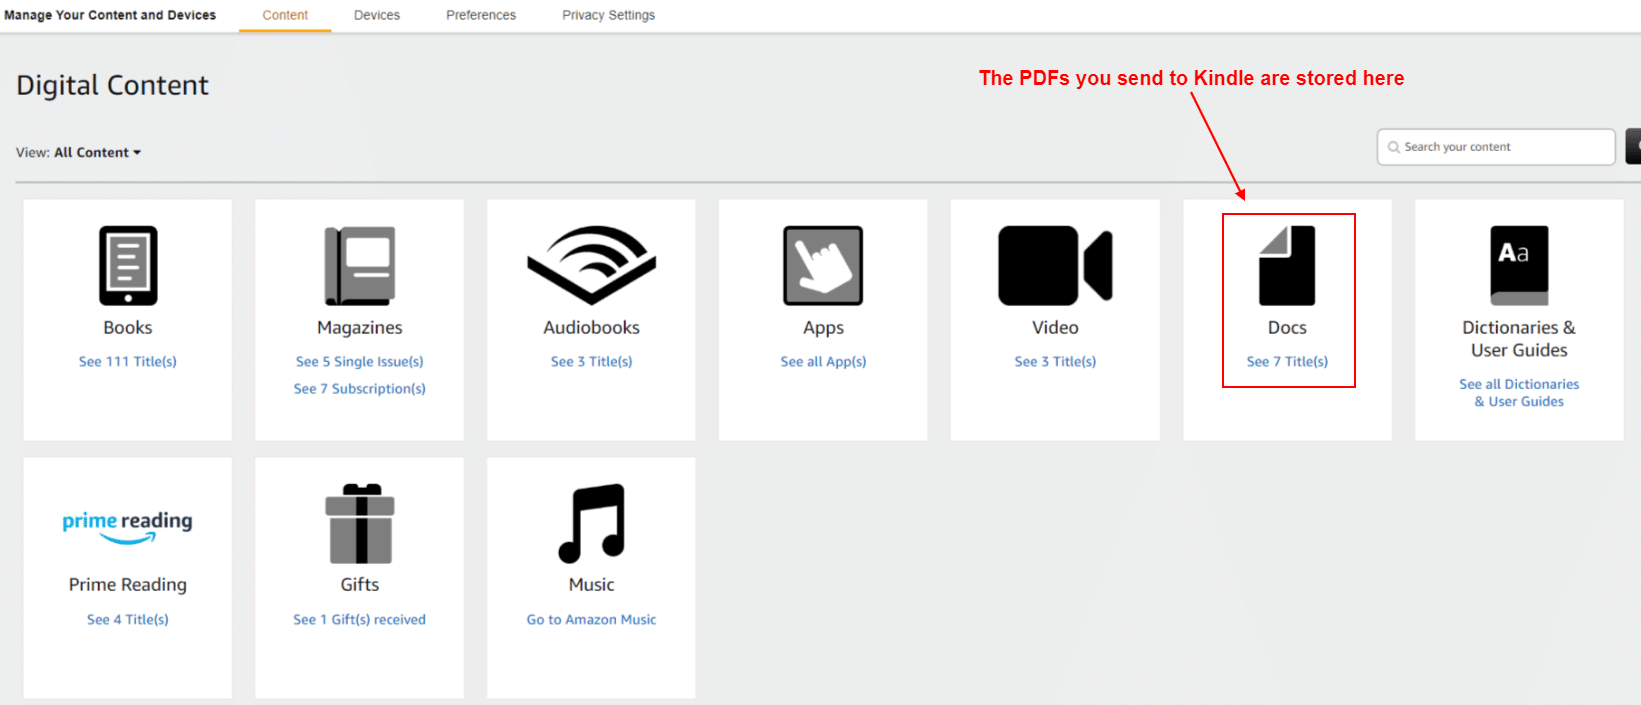The height and width of the screenshot is (705, 1641).
Task: Focus the Search your content field
Action: pos(1496,147)
